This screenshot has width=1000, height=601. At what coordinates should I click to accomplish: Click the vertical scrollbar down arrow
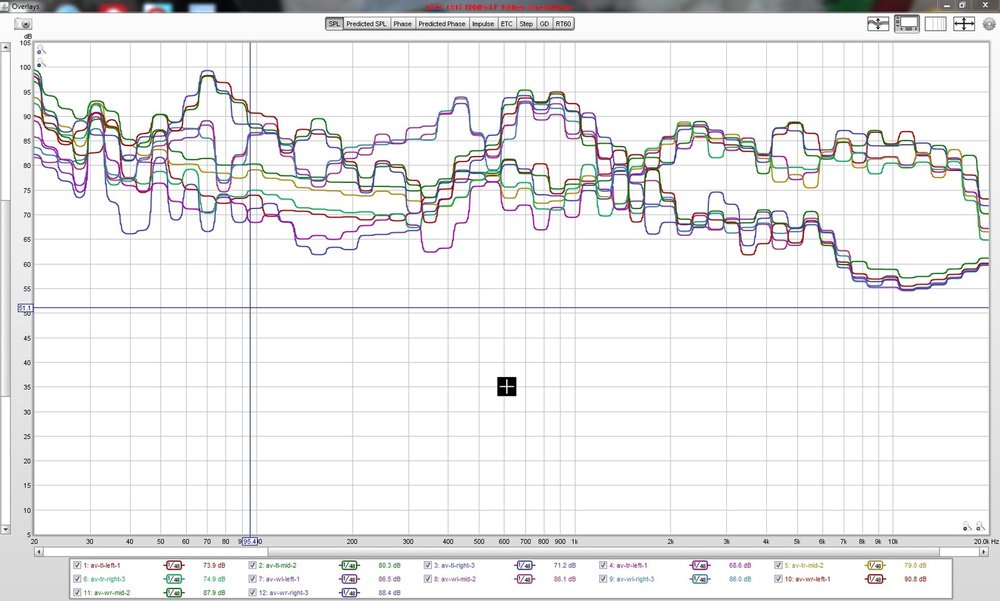(5, 530)
